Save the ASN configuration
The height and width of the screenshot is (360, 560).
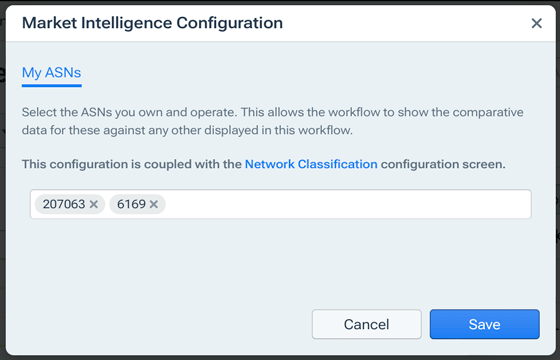pos(485,324)
